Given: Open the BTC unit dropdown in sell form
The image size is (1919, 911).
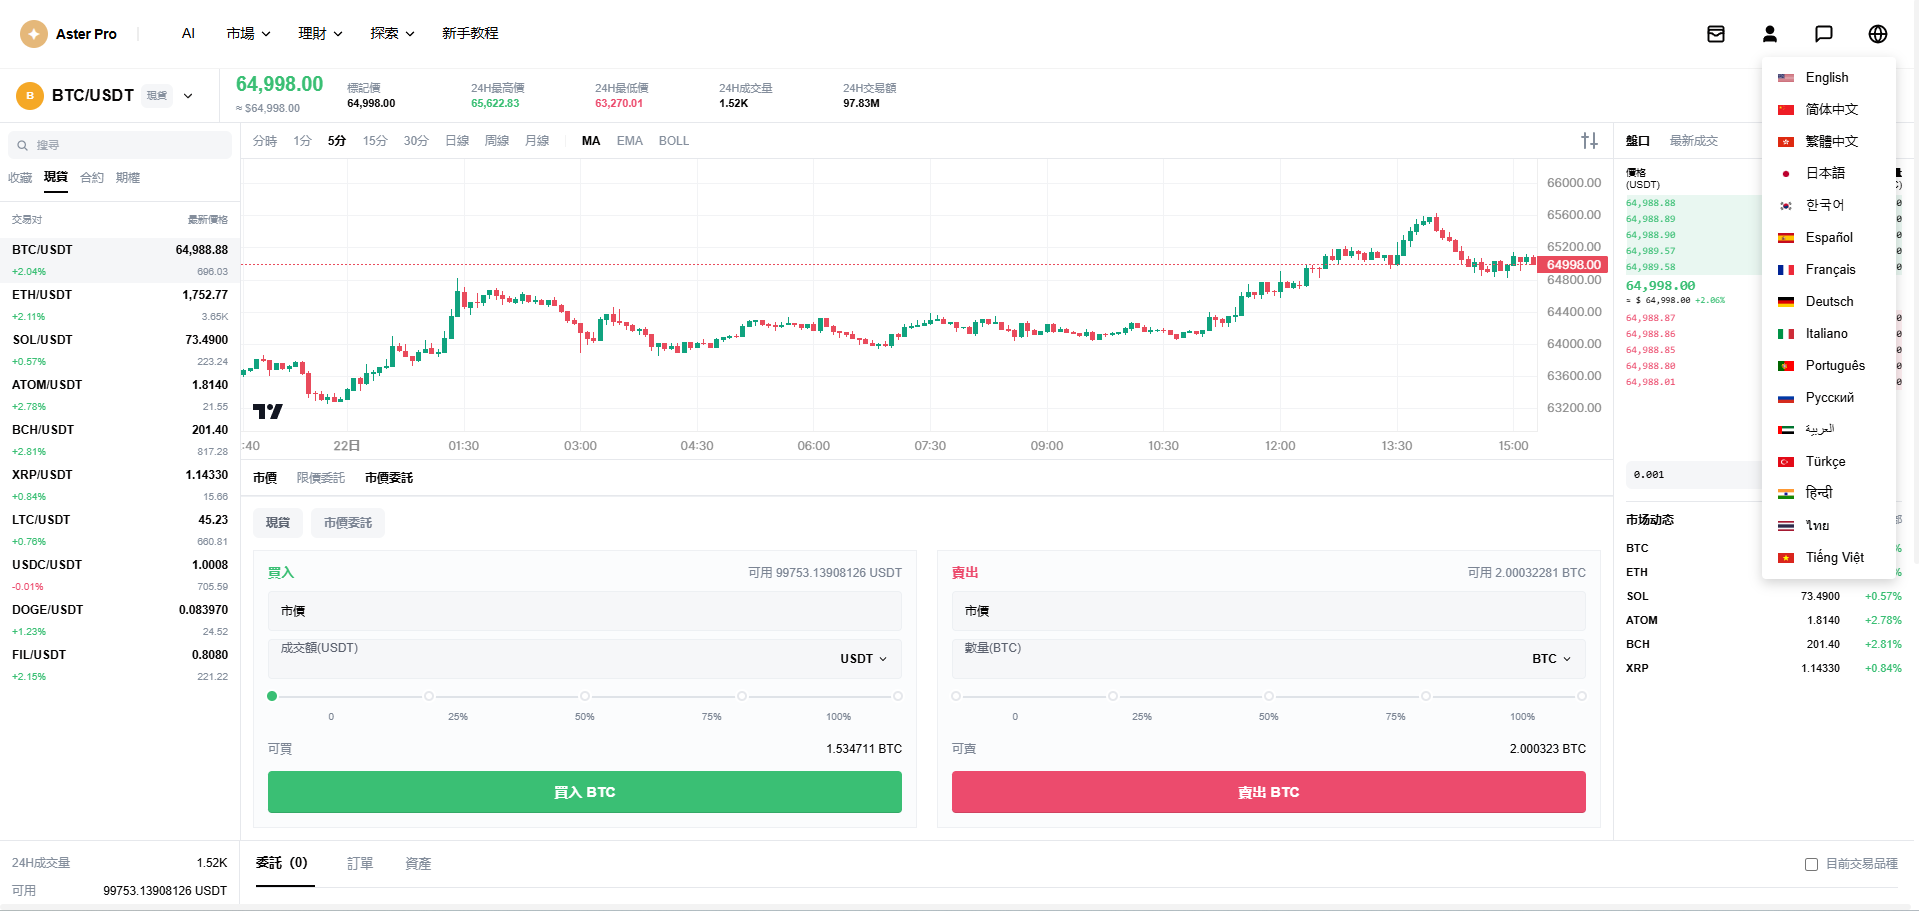Looking at the screenshot, I should coord(1552,659).
